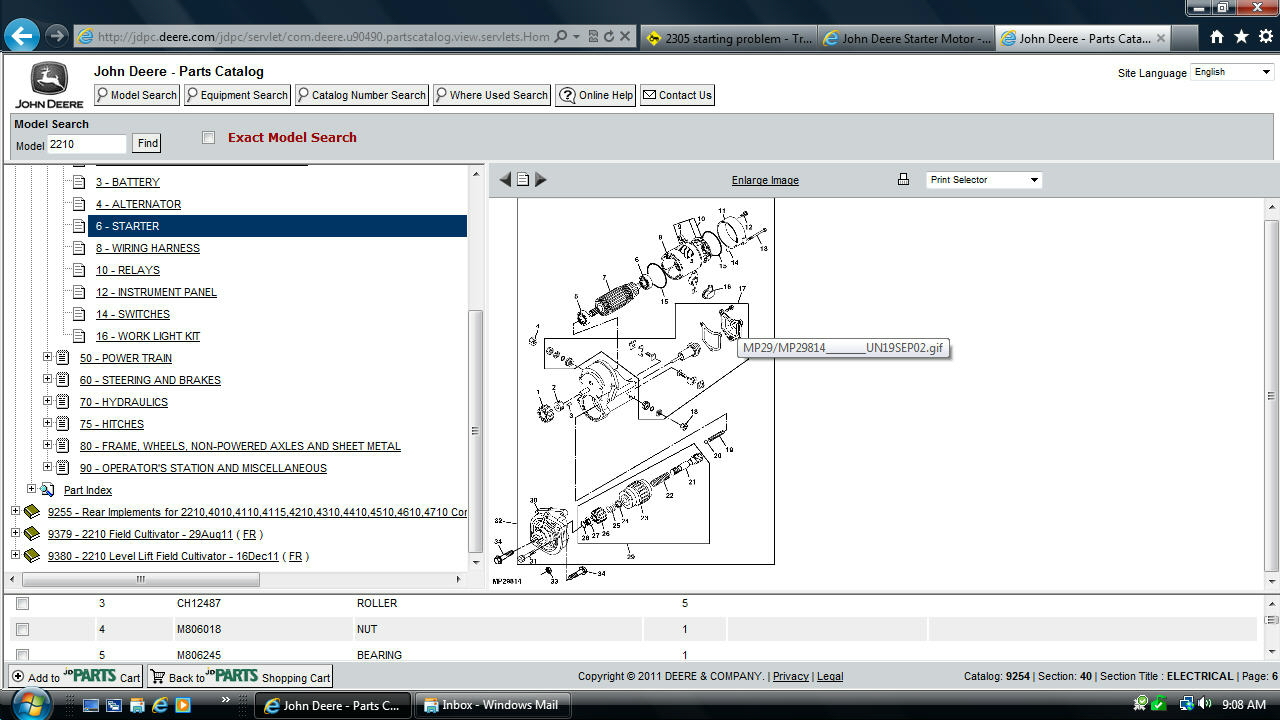Expand 90 - OPERATOR'S STATION section
Screen dimensions: 1280x720
47,467
